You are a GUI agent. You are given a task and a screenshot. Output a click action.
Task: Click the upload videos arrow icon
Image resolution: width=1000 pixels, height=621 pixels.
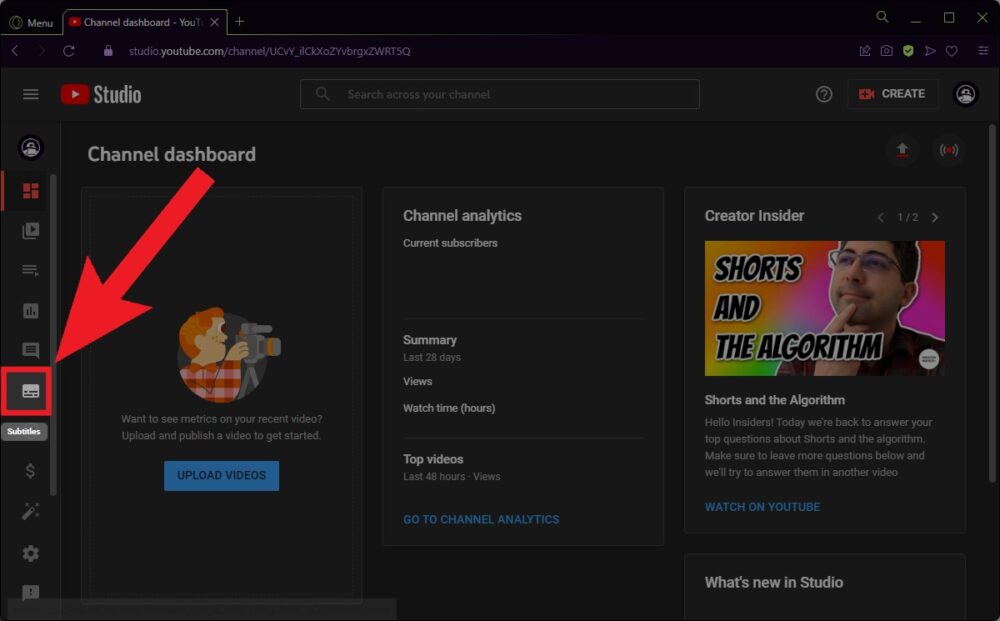point(902,150)
